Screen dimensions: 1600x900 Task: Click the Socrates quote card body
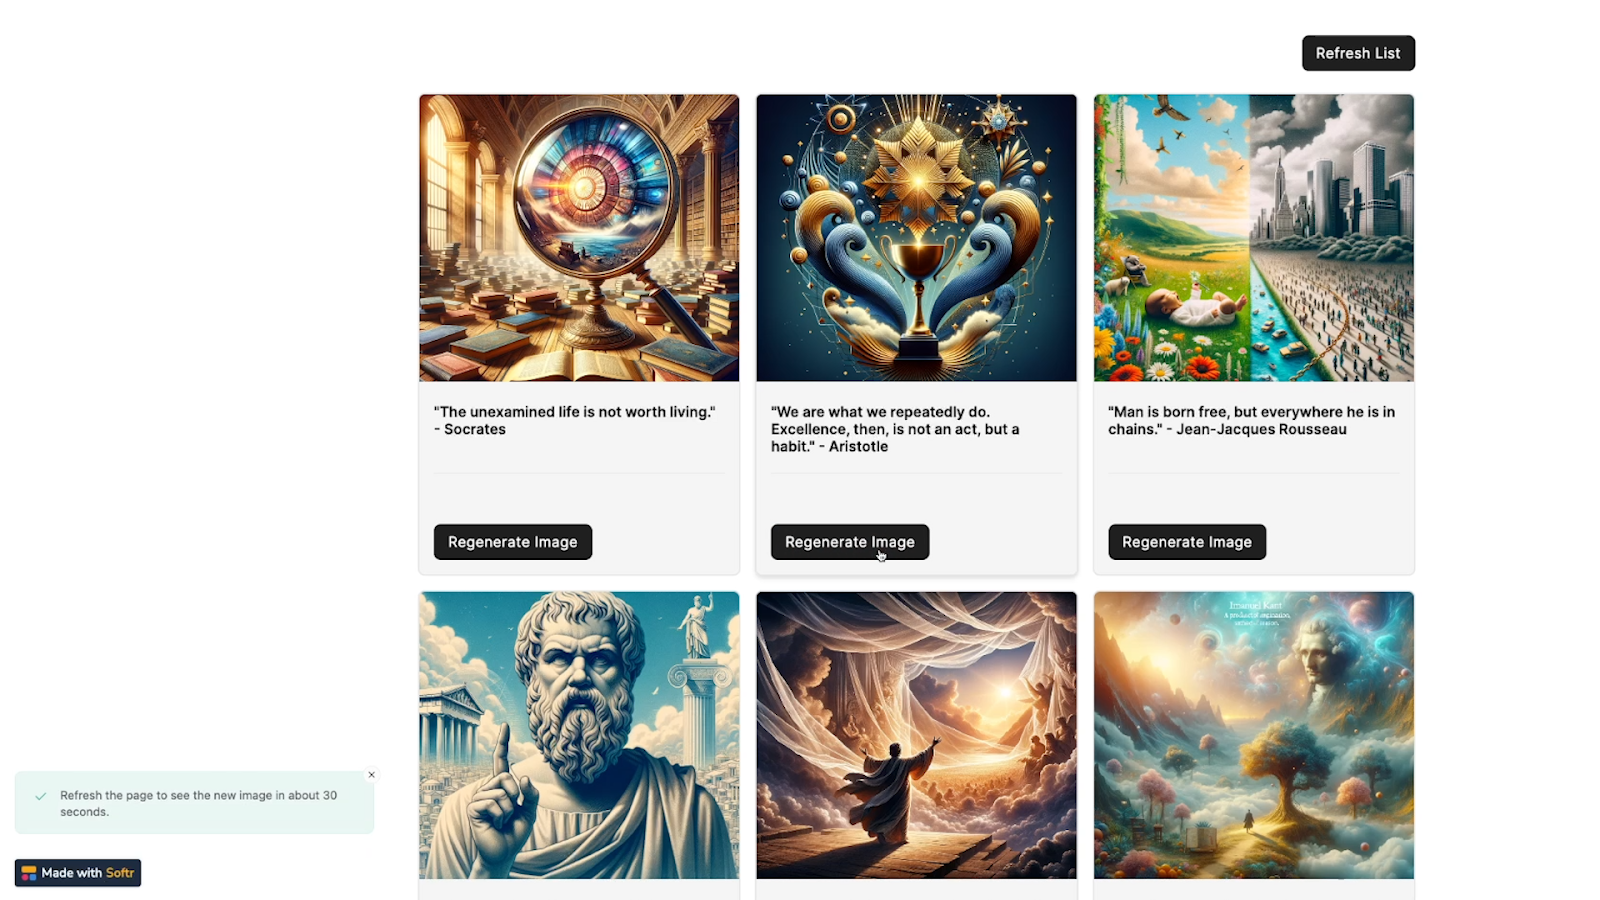tap(579, 478)
